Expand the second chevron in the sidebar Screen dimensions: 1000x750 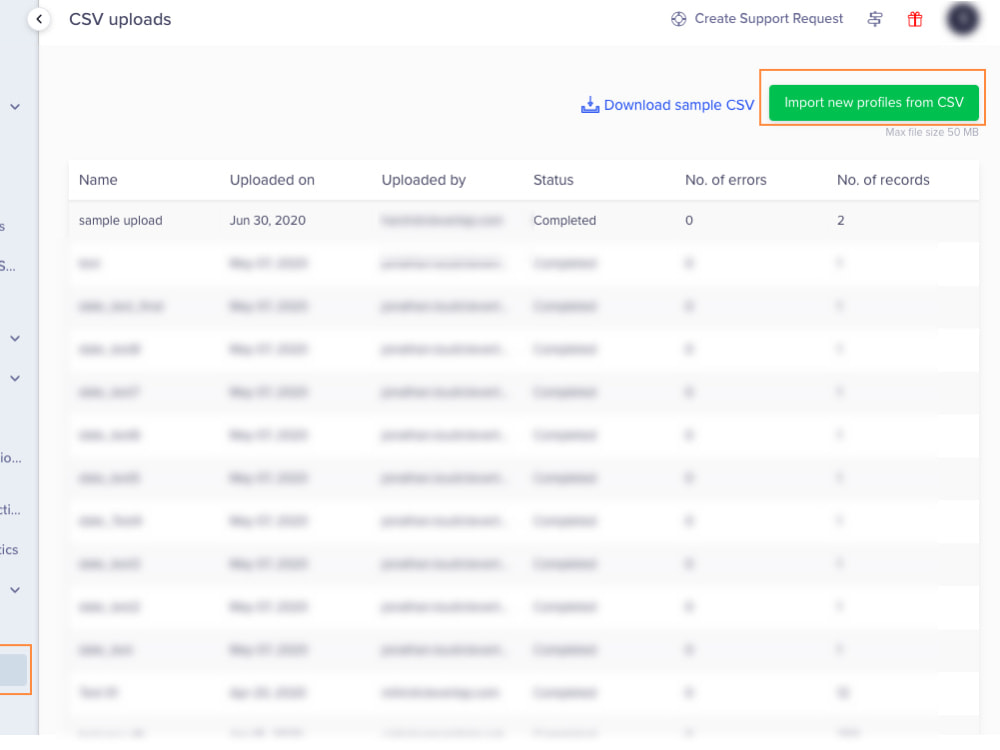[x=14, y=338]
